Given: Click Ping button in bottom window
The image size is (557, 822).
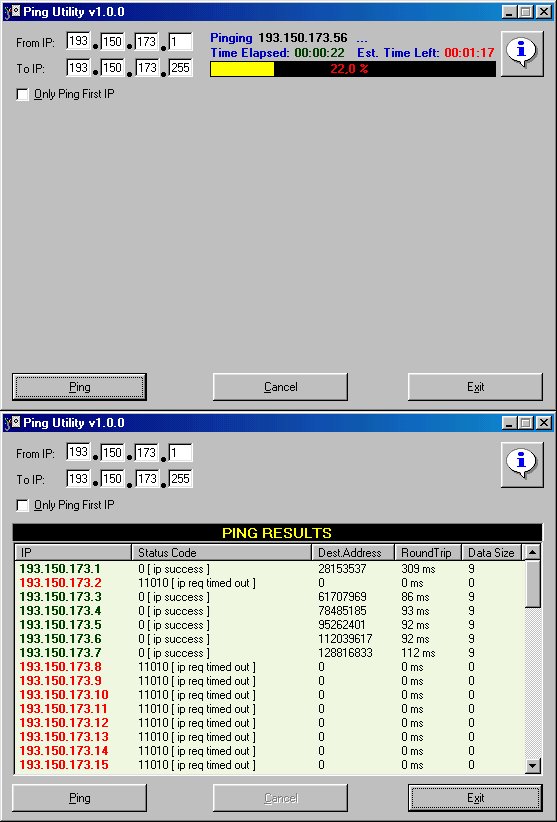Looking at the screenshot, I should tap(79, 798).
